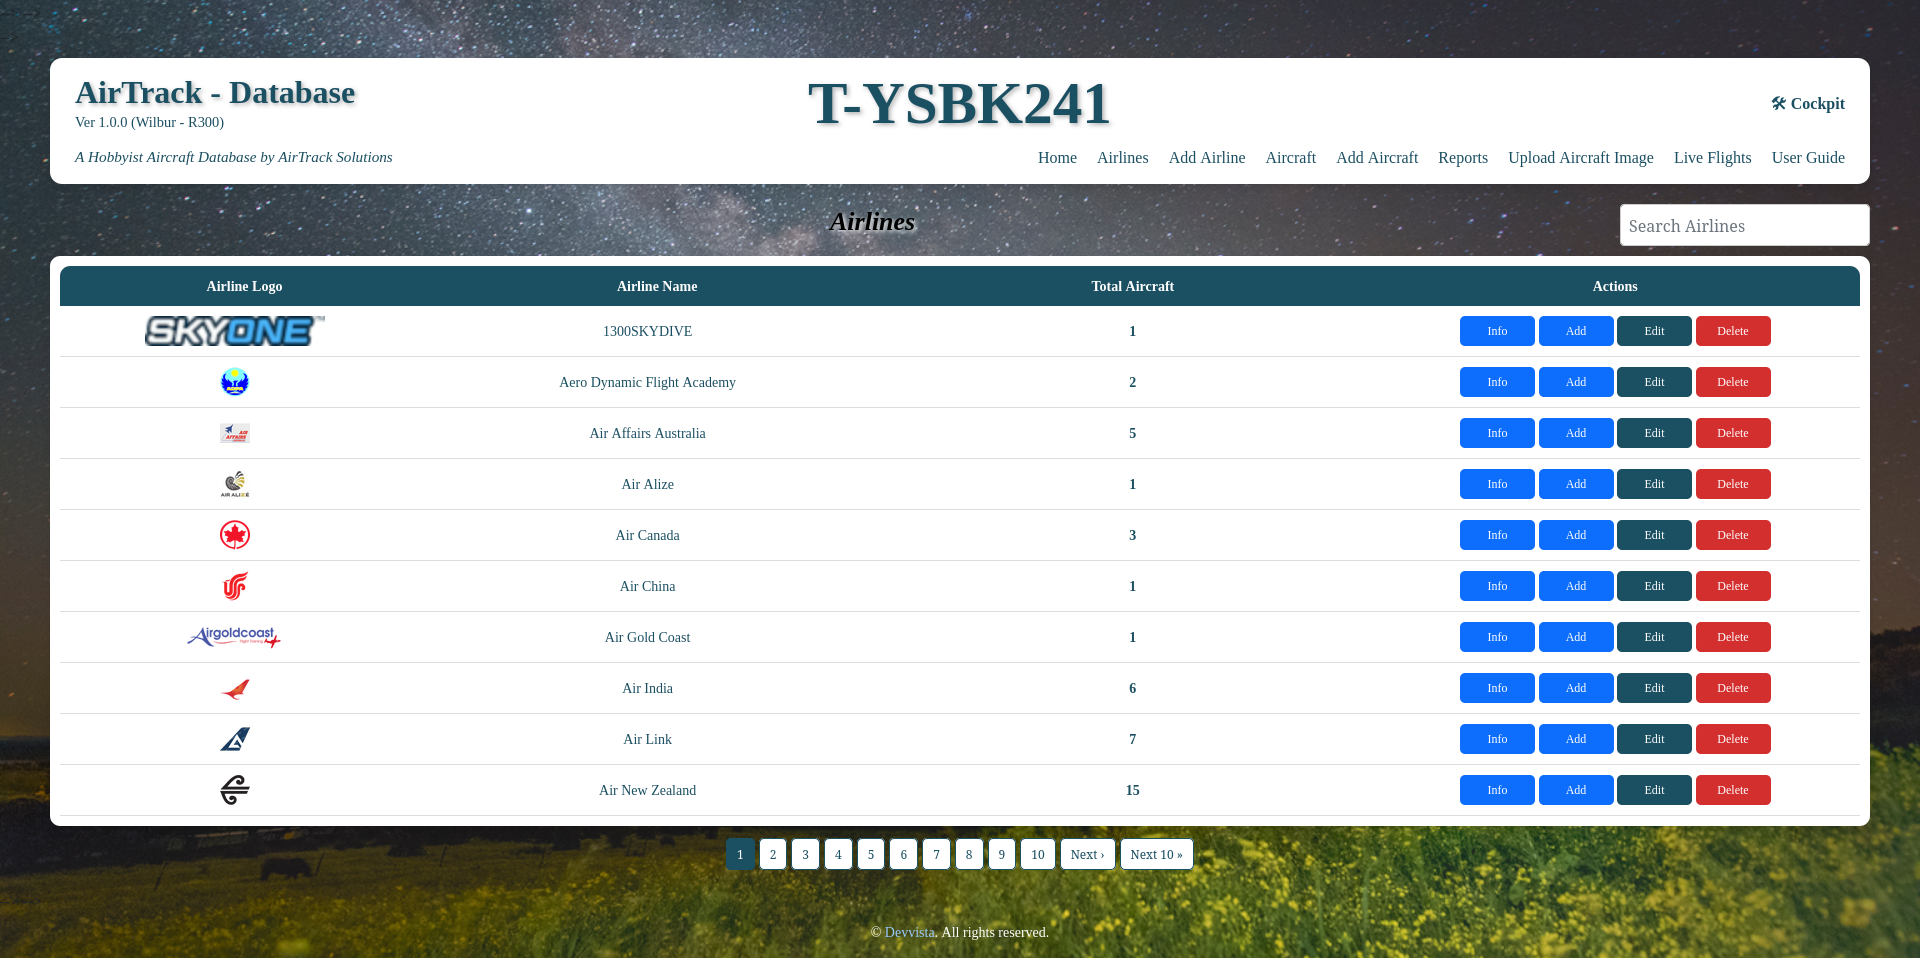1920x958 pixels.
Task: Go to pagination page 5
Action: [x=871, y=854]
